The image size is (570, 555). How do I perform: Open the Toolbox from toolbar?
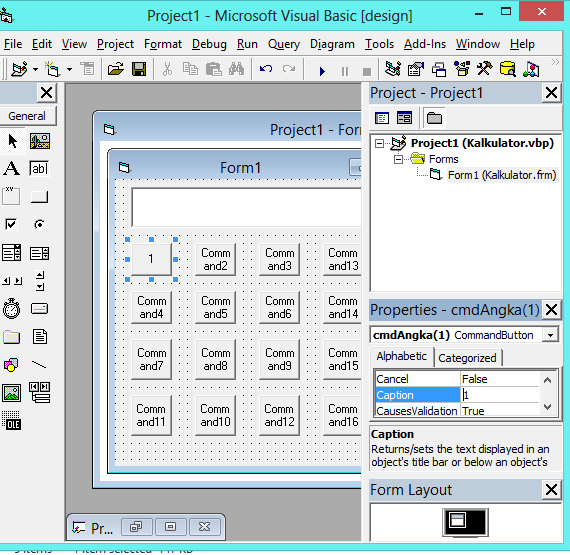point(485,69)
